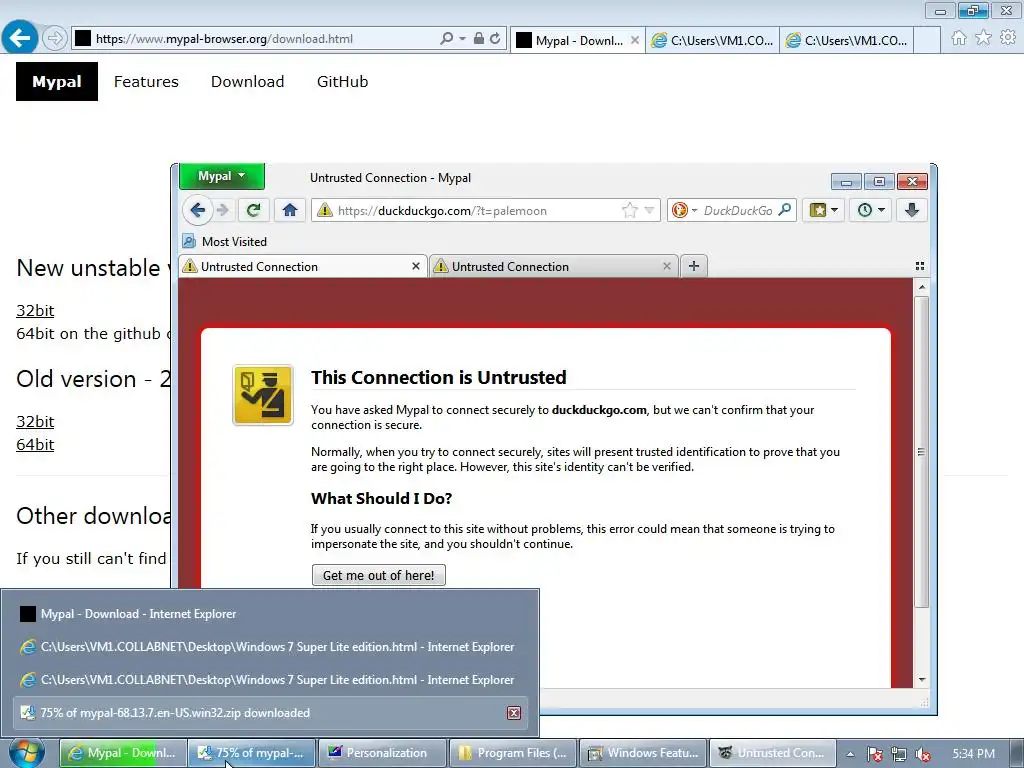1024x768 pixels.
Task: Refresh the Internet Explorer page
Action: pos(496,39)
